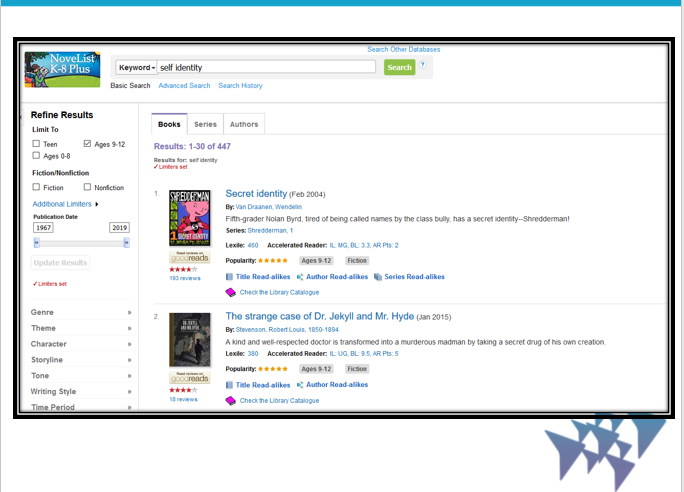
Task: Enable the Fiction checkbox
Action: tap(36, 187)
